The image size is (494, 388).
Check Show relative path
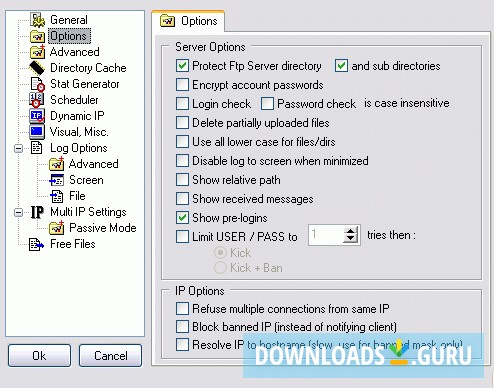[x=182, y=180]
